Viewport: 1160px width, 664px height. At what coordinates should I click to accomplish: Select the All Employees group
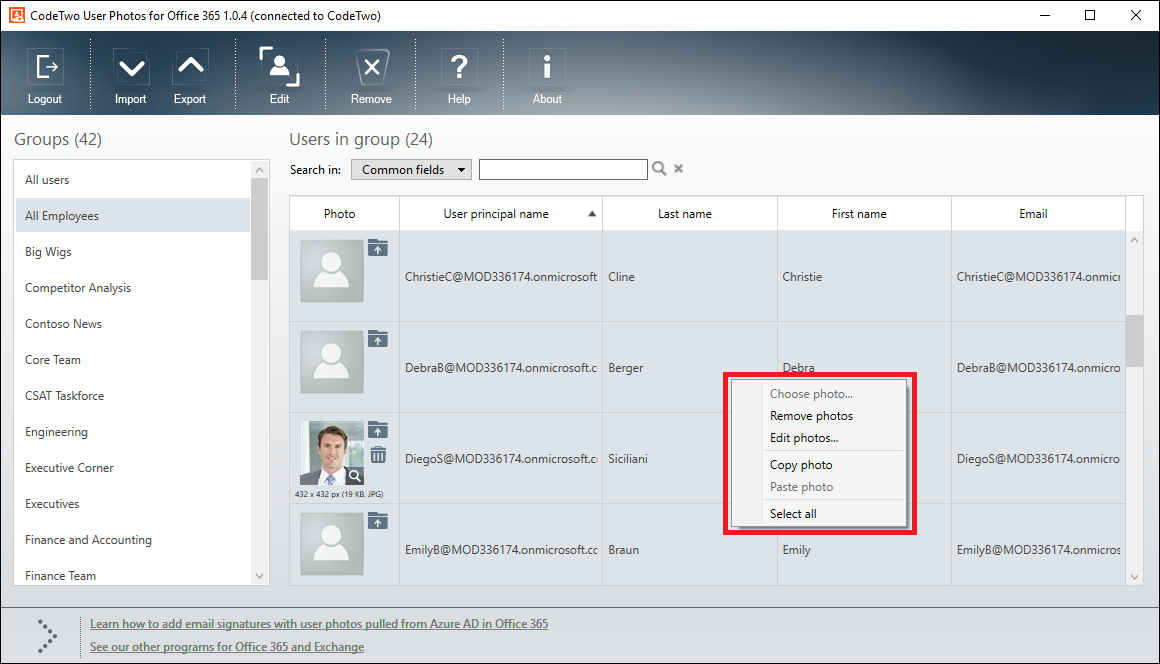point(133,216)
